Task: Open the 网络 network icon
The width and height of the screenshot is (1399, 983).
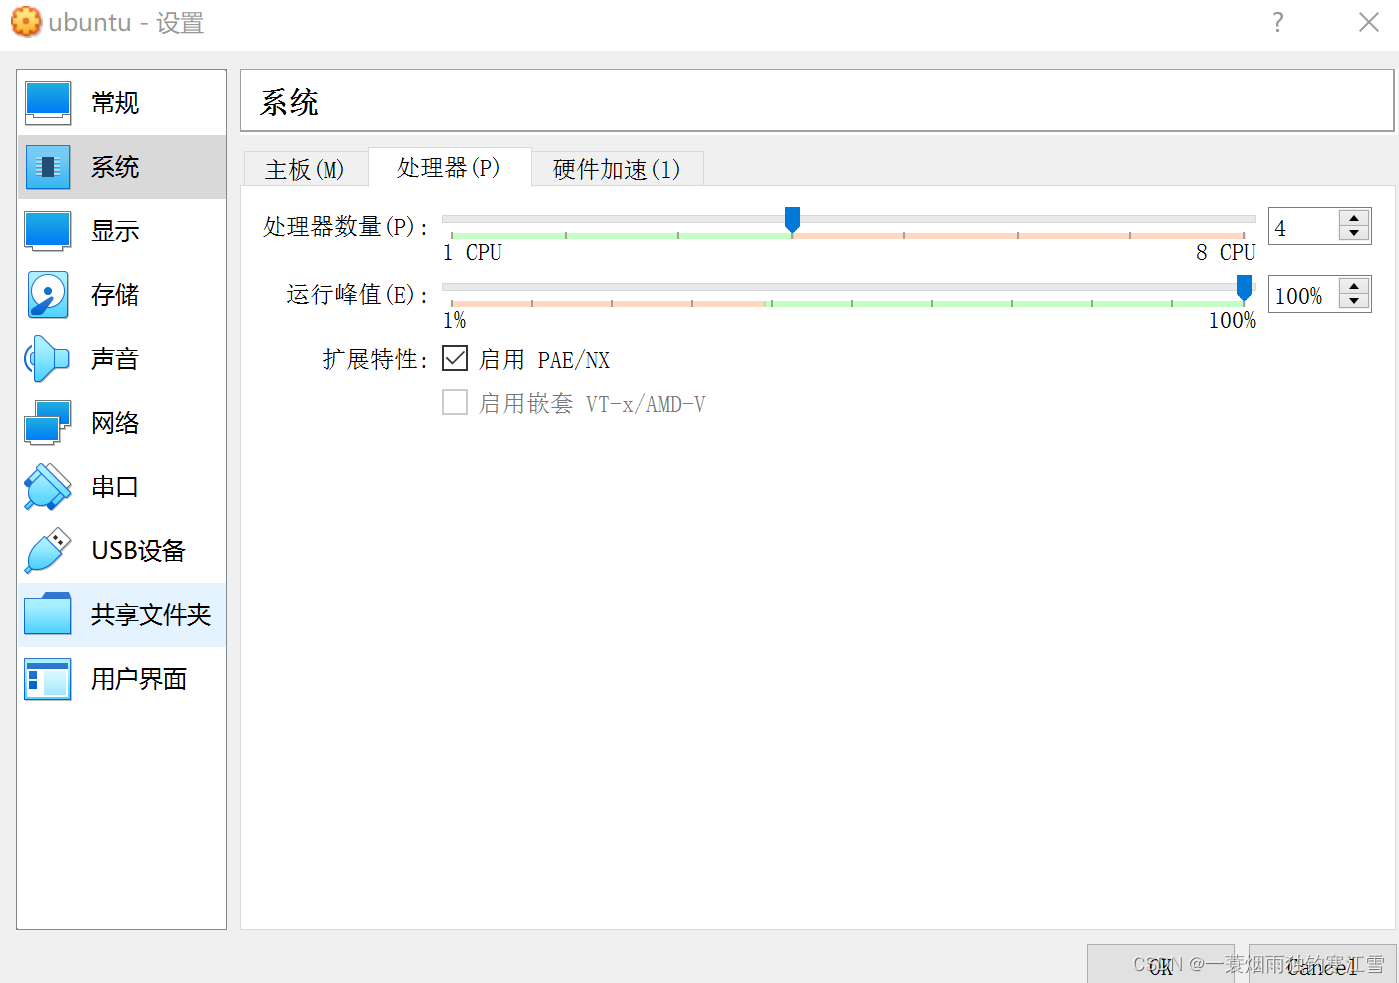Action: tap(48, 423)
